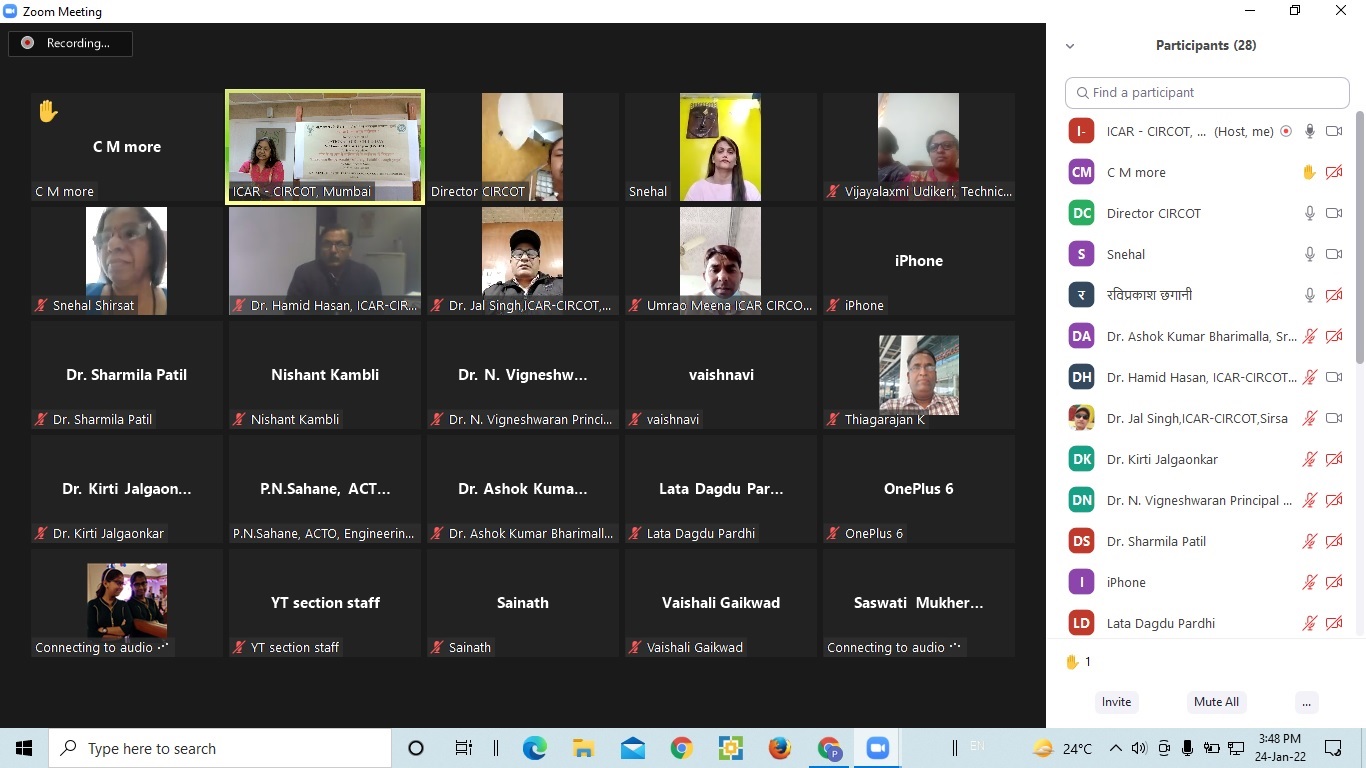Click the Nishant Kambli tile
Viewport: 1366px width, 768px height.
pos(325,375)
